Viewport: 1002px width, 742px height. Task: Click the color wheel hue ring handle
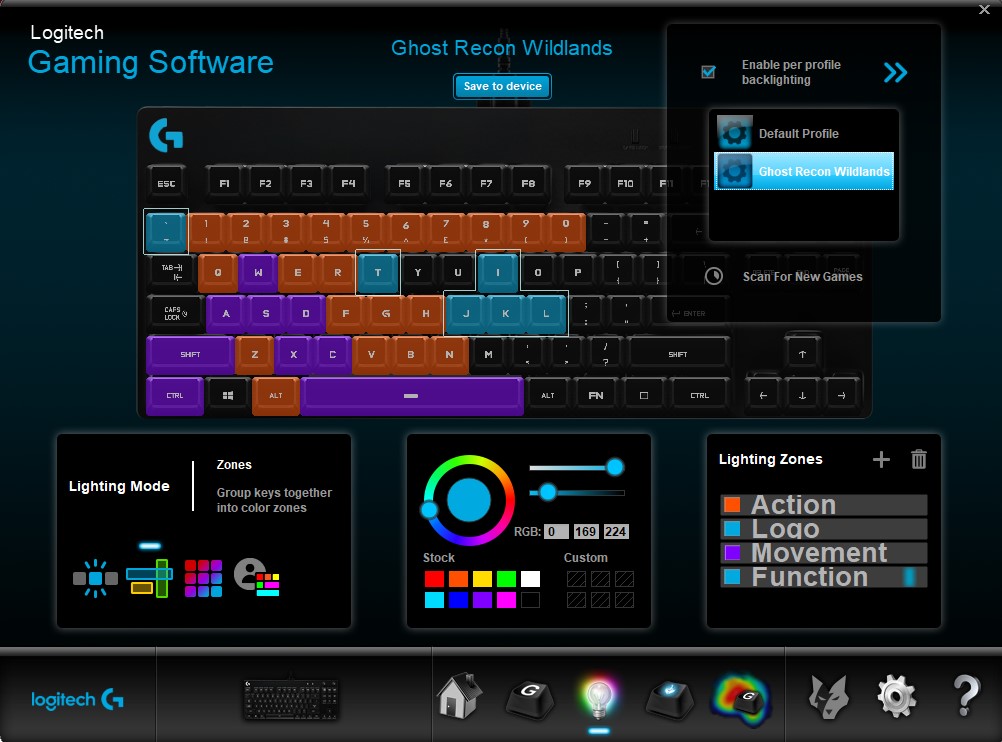click(x=429, y=509)
